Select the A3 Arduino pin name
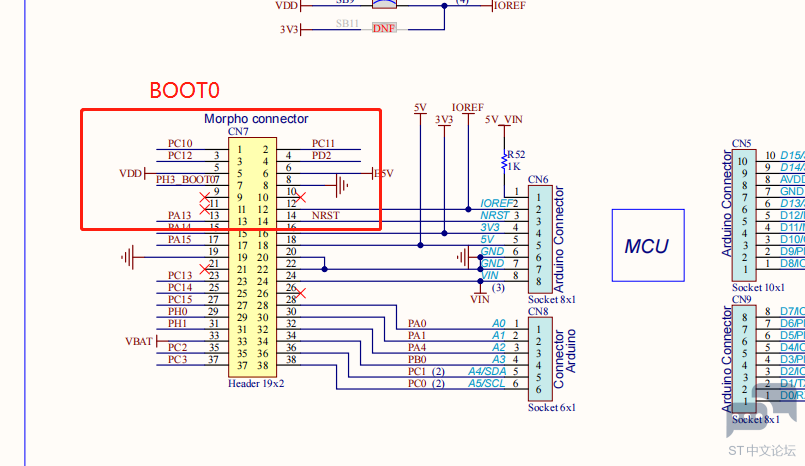The height and width of the screenshot is (466, 805). point(499,359)
